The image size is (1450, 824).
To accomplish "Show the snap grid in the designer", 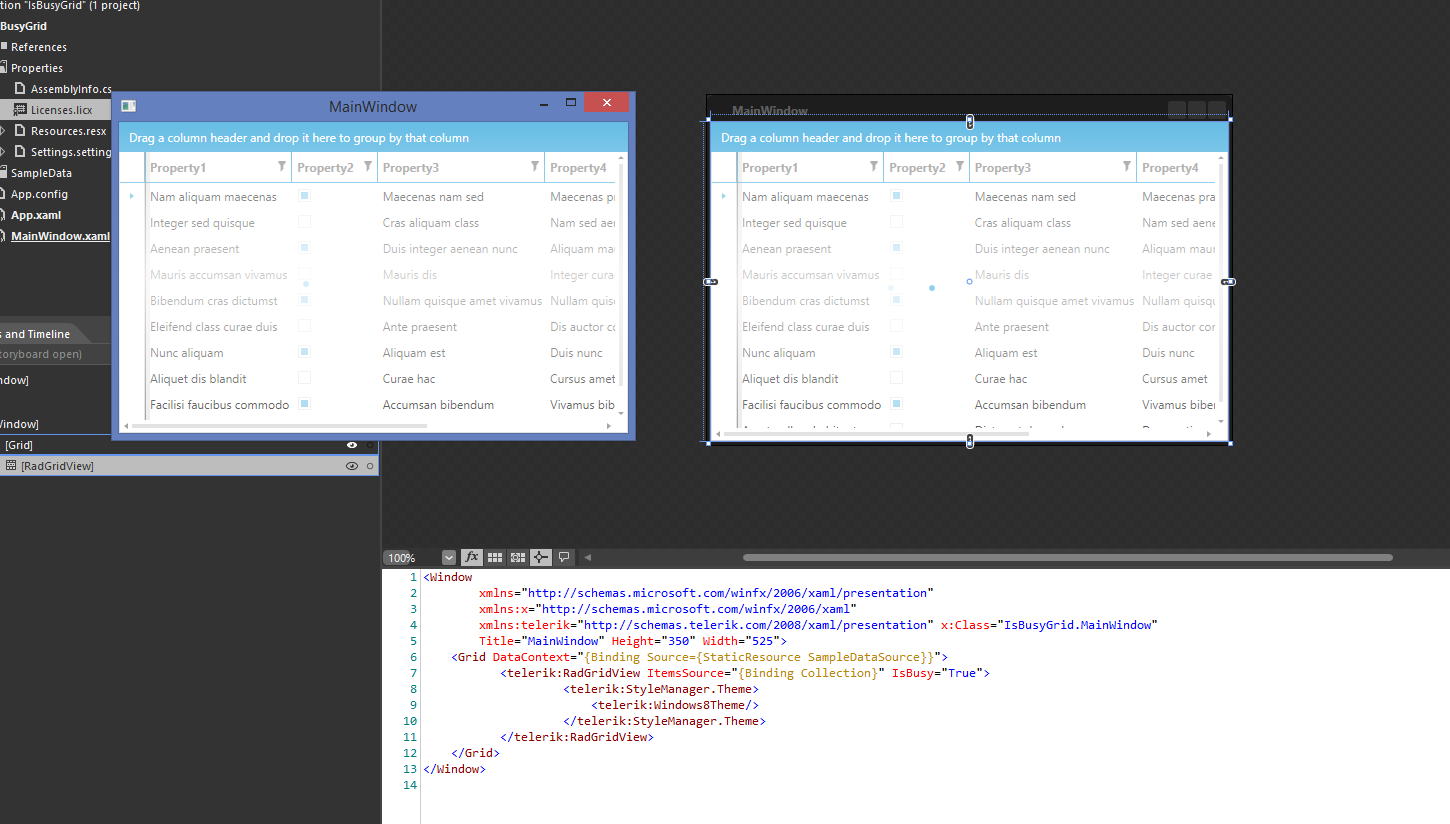I will click(495, 557).
